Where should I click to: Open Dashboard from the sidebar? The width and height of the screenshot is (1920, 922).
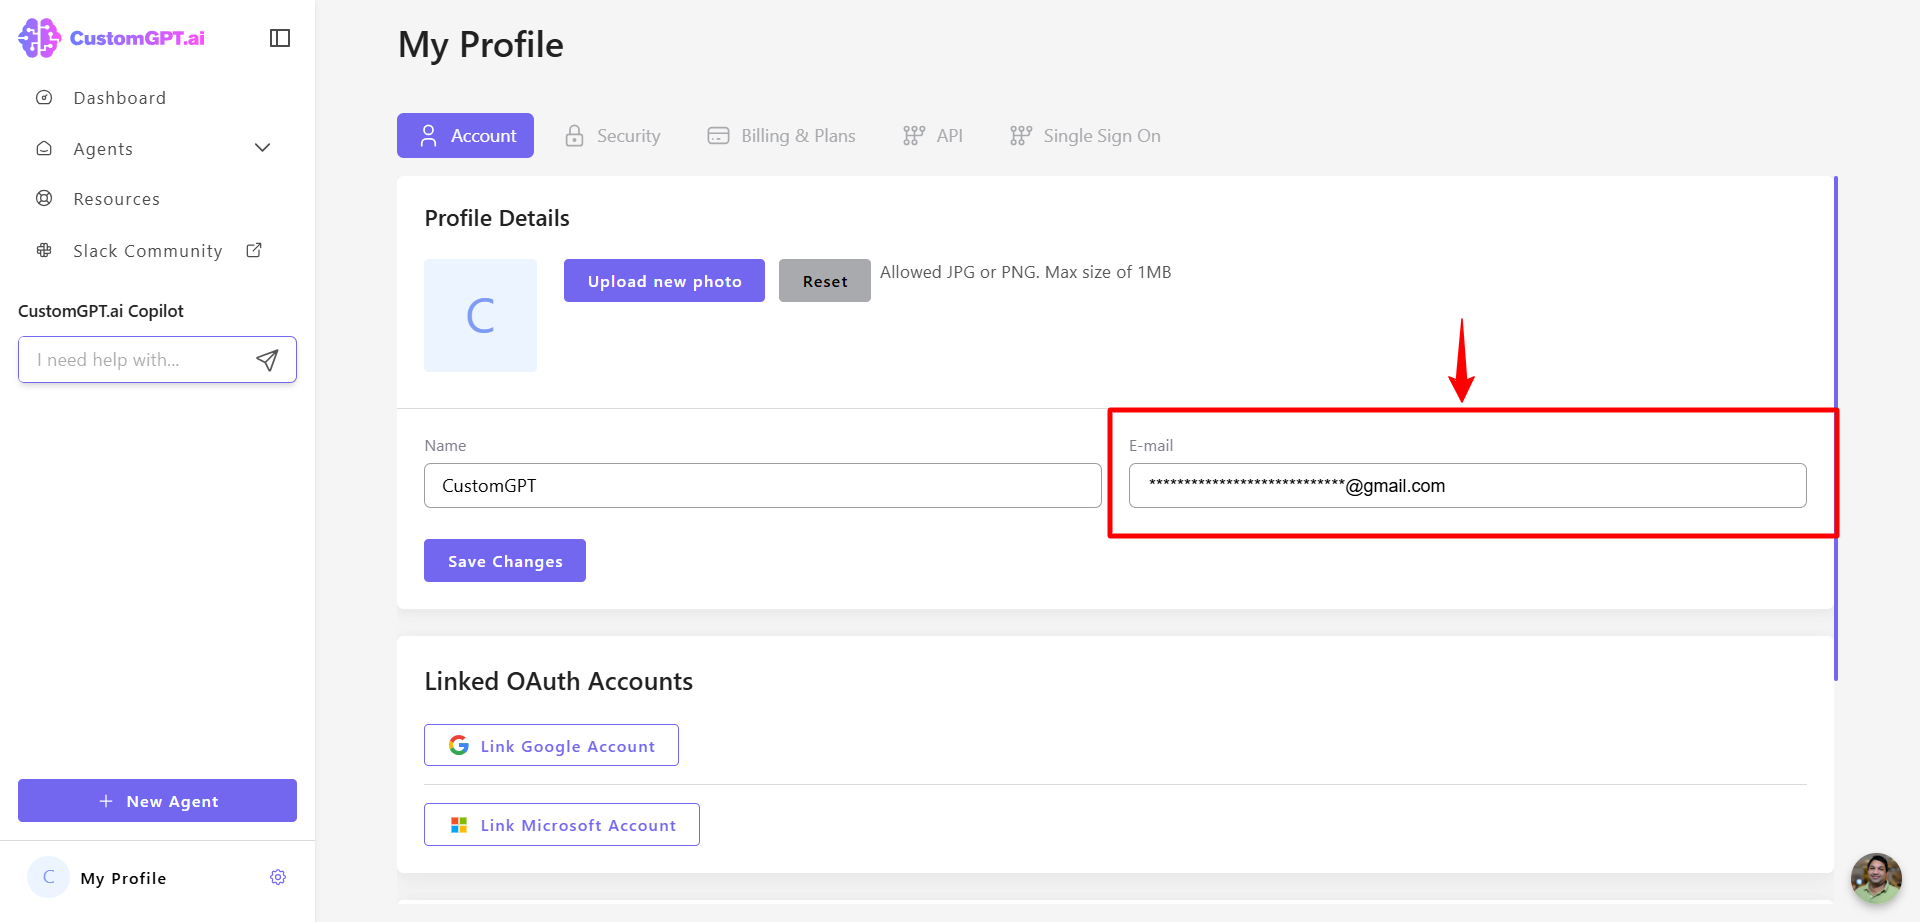pyautogui.click(x=119, y=98)
